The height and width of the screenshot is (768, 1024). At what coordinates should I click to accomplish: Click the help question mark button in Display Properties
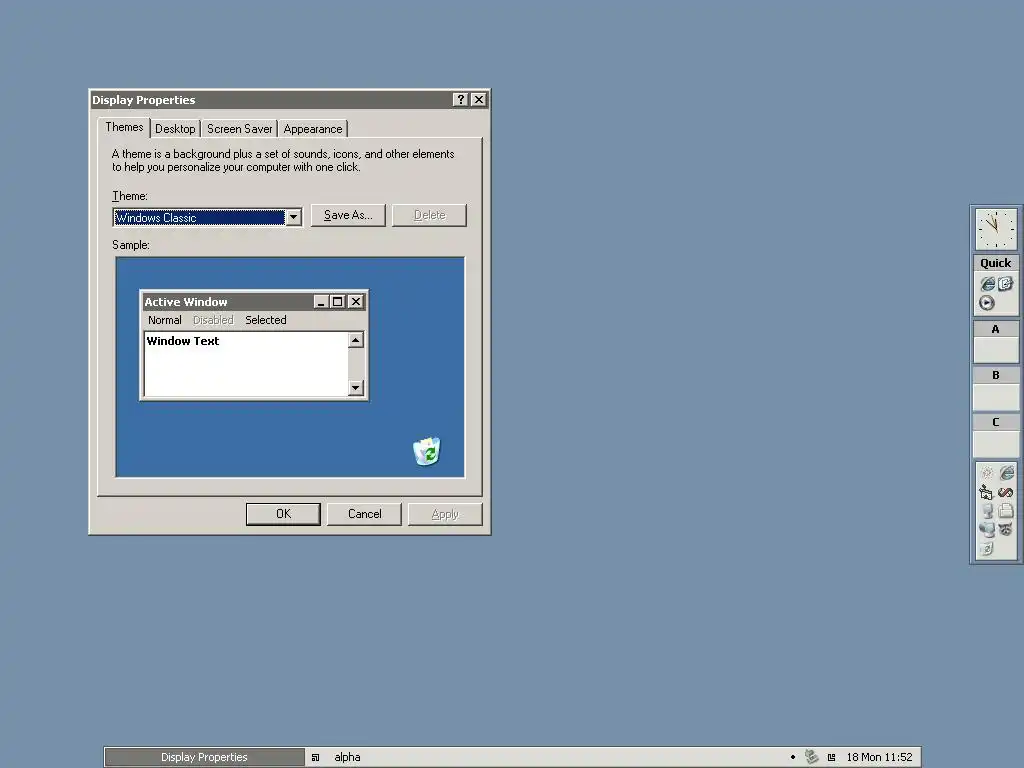click(460, 99)
